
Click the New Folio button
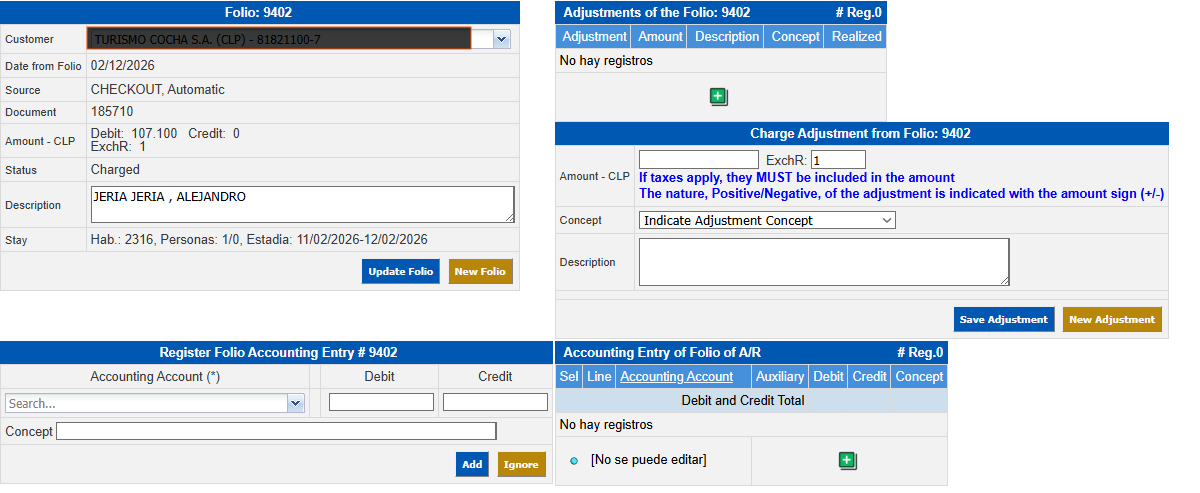click(480, 271)
